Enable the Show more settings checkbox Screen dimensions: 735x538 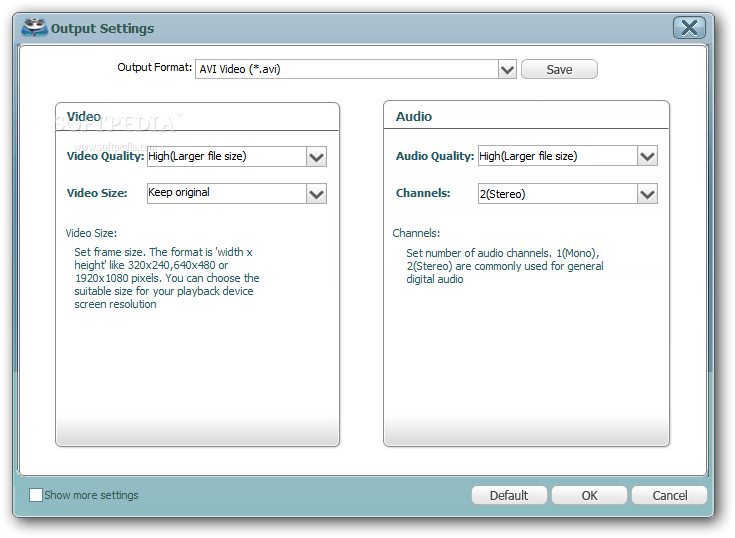tap(36, 495)
